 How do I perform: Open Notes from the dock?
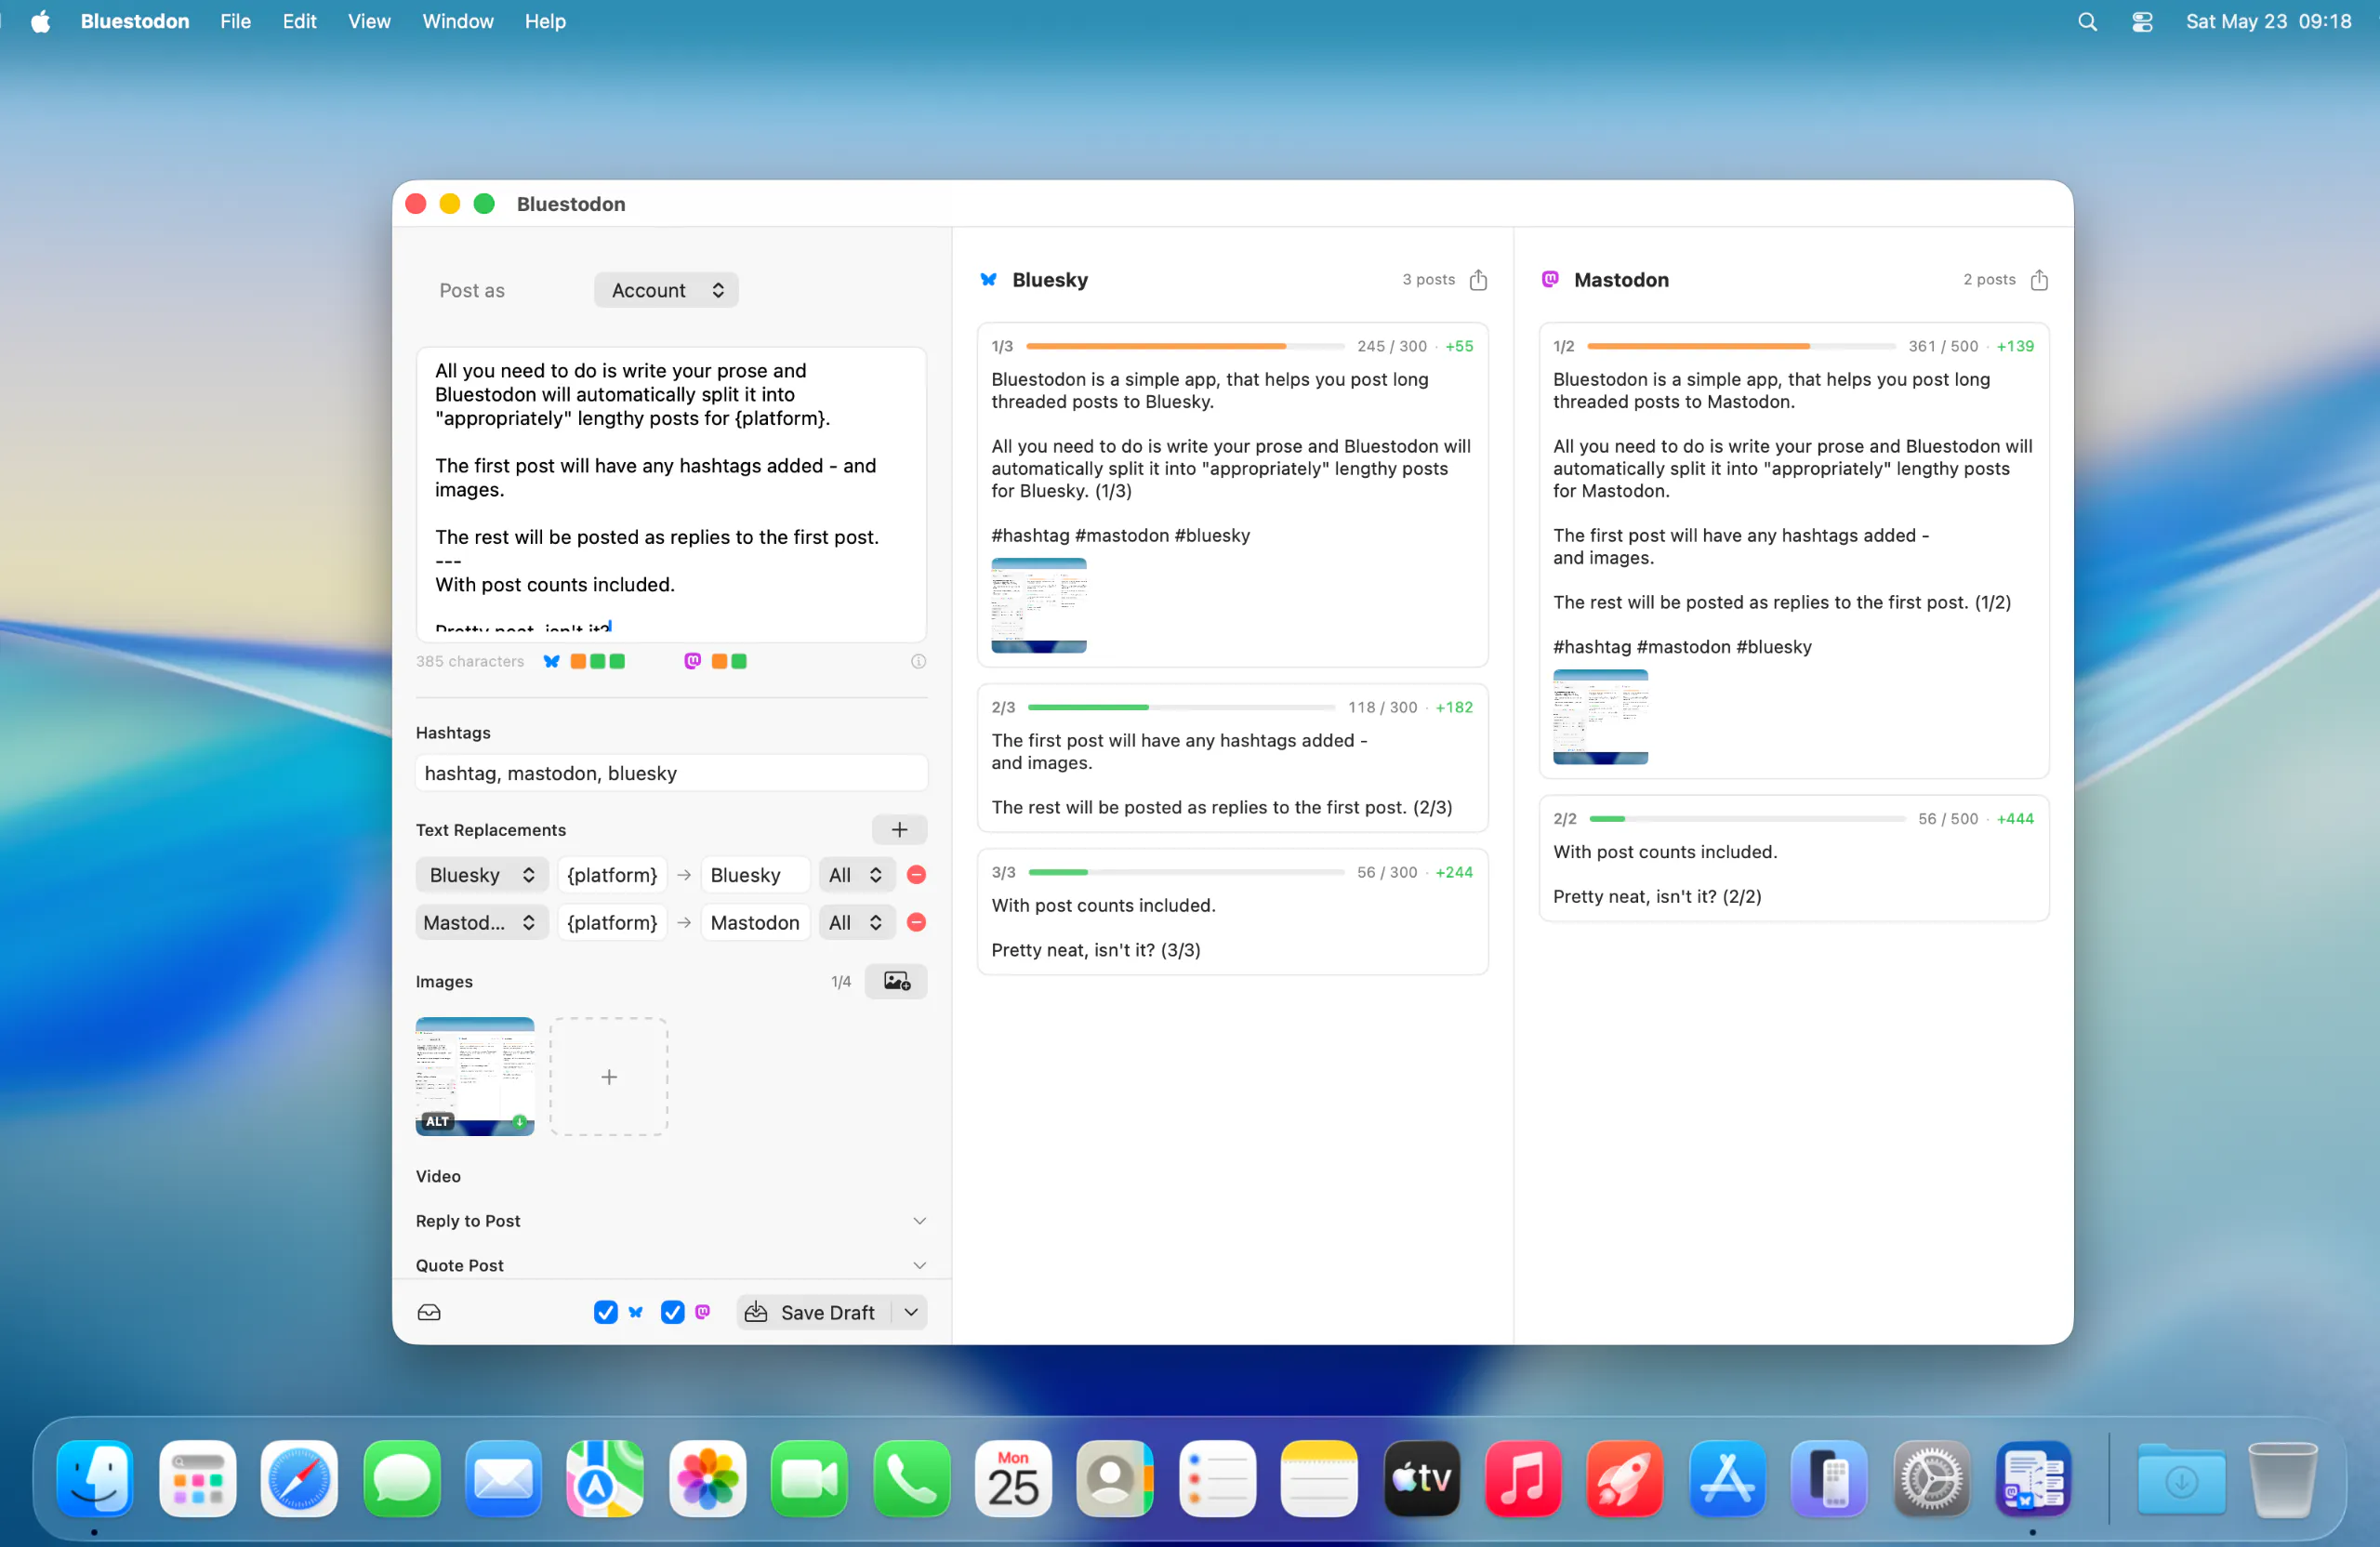point(1319,1479)
